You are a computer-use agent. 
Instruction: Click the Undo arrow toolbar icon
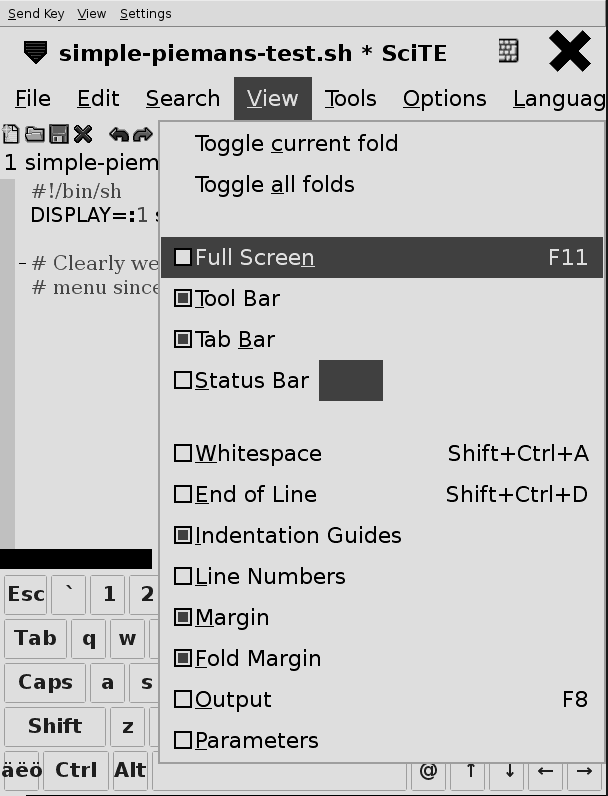(119, 134)
